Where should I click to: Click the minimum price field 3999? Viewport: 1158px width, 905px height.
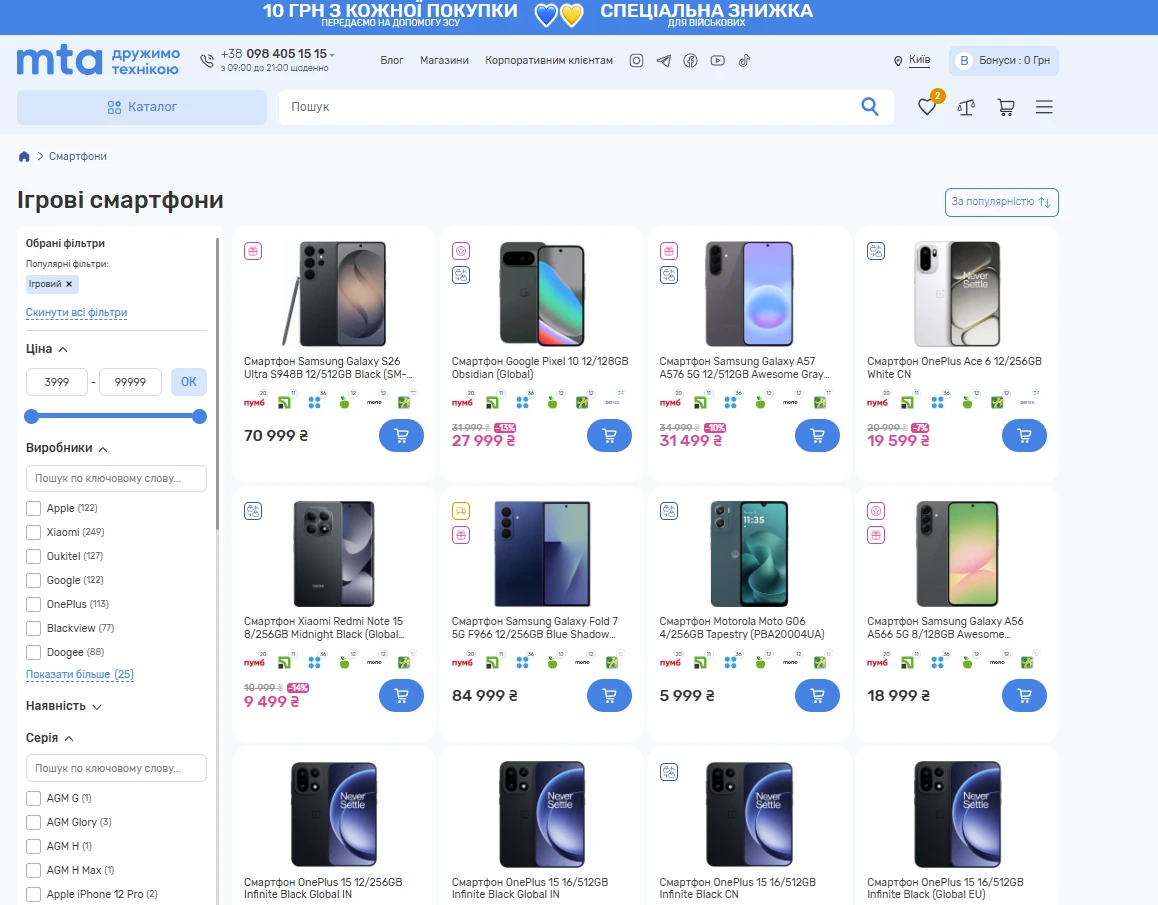[x=57, y=382]
